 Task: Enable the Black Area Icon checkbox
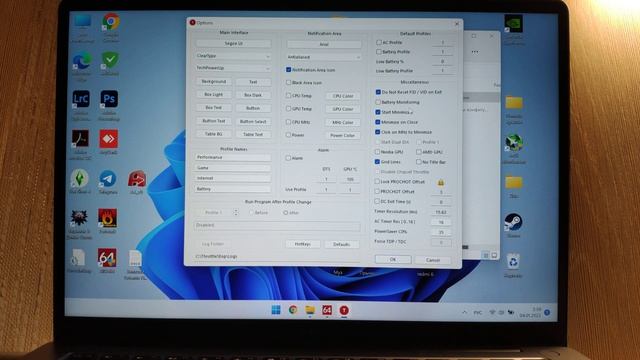(289, 82)
